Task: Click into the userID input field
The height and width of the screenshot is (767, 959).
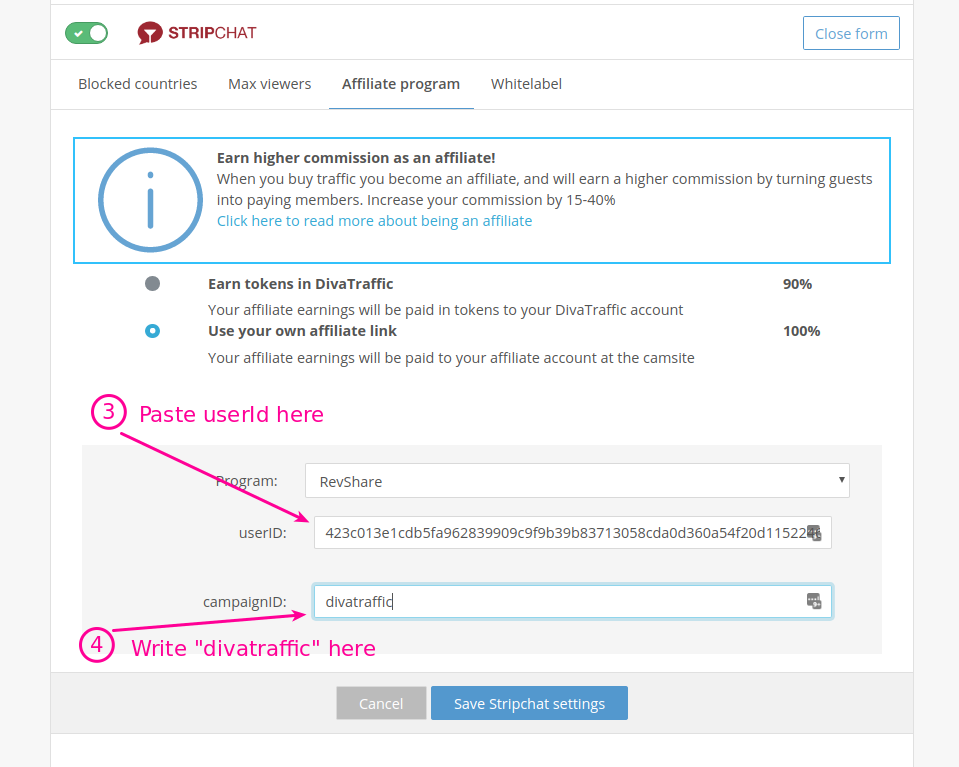Action: [x=572, y=533]
